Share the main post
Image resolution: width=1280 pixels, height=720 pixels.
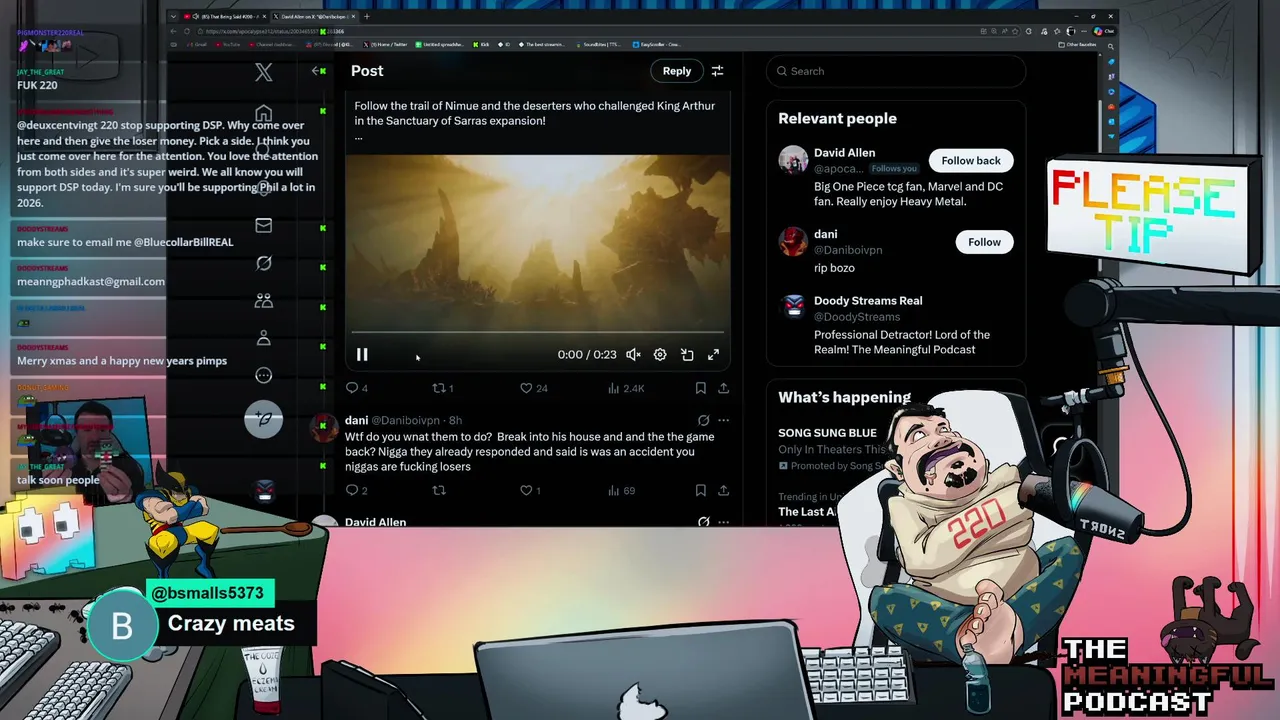click(723, 388)
